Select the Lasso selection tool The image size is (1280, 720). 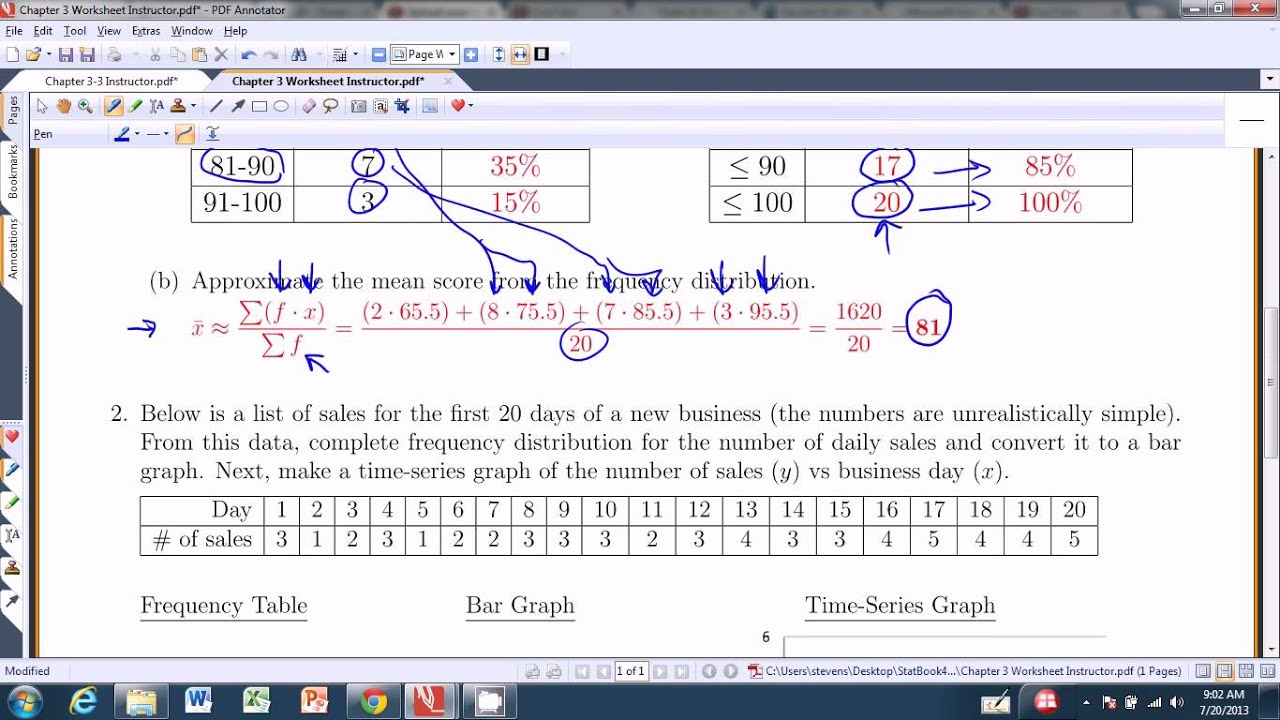click(330, 106)
